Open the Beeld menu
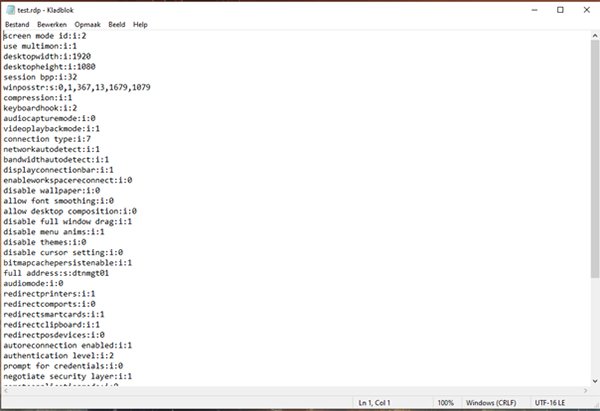600x411 pixels. 116,24
